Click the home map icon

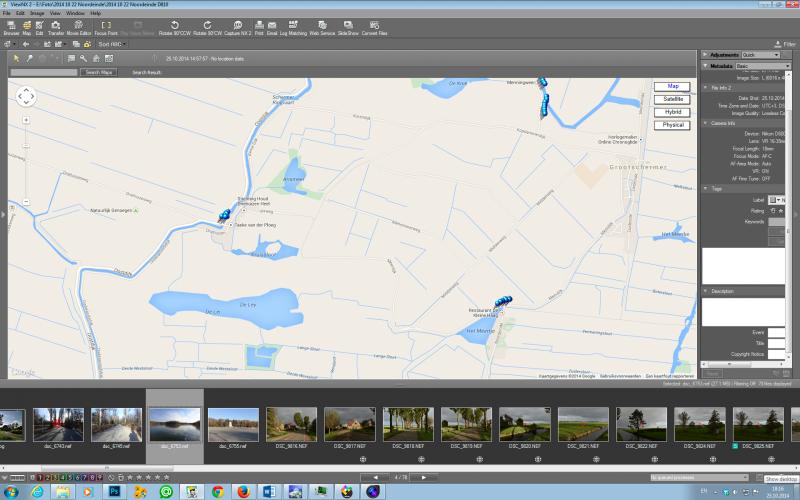(96, 59)
